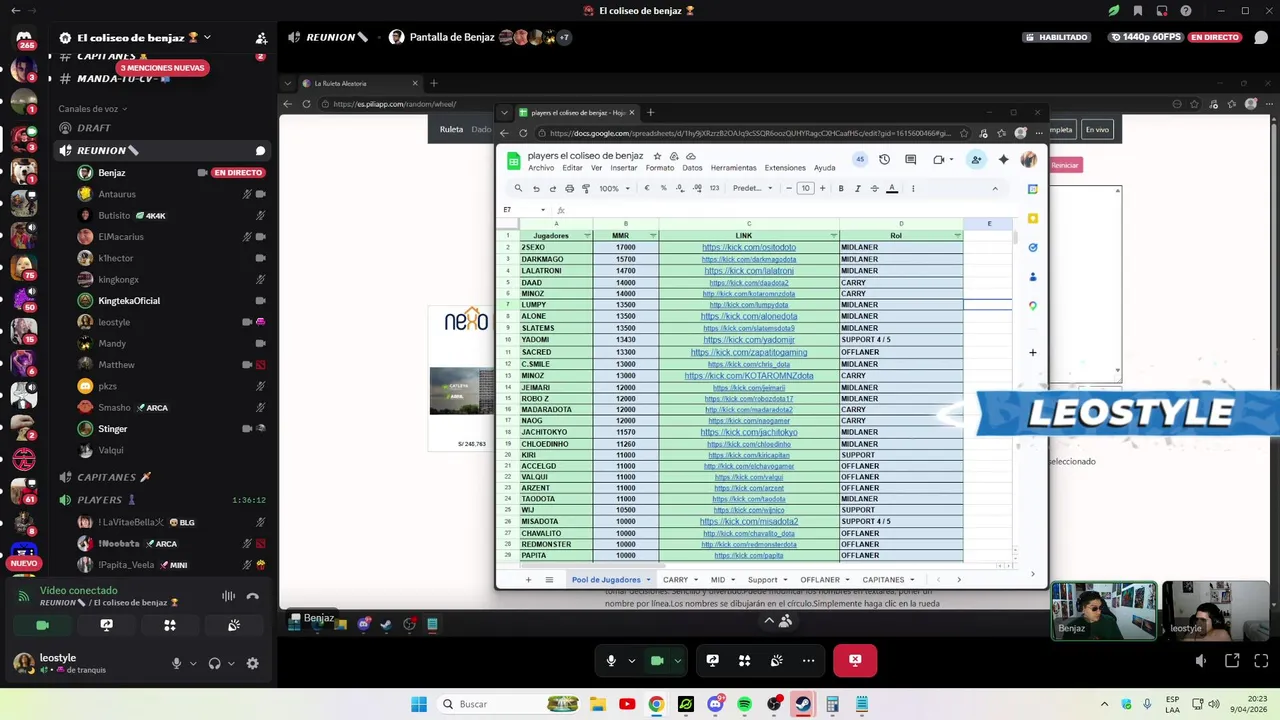Open Archivo menu in Google Sheets
The height and width of the screenshot is (720, 1280).
(x=541, y=168)
